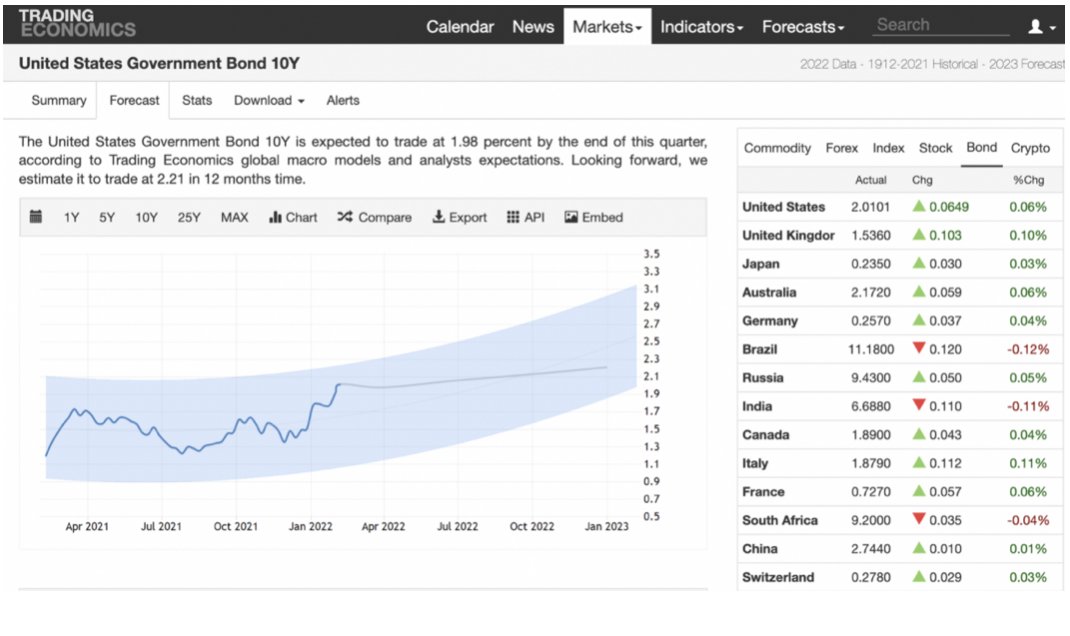Screen dimensions: 1070x636
Task: Open the United Kingdom bond link
Action: (788, 235)
